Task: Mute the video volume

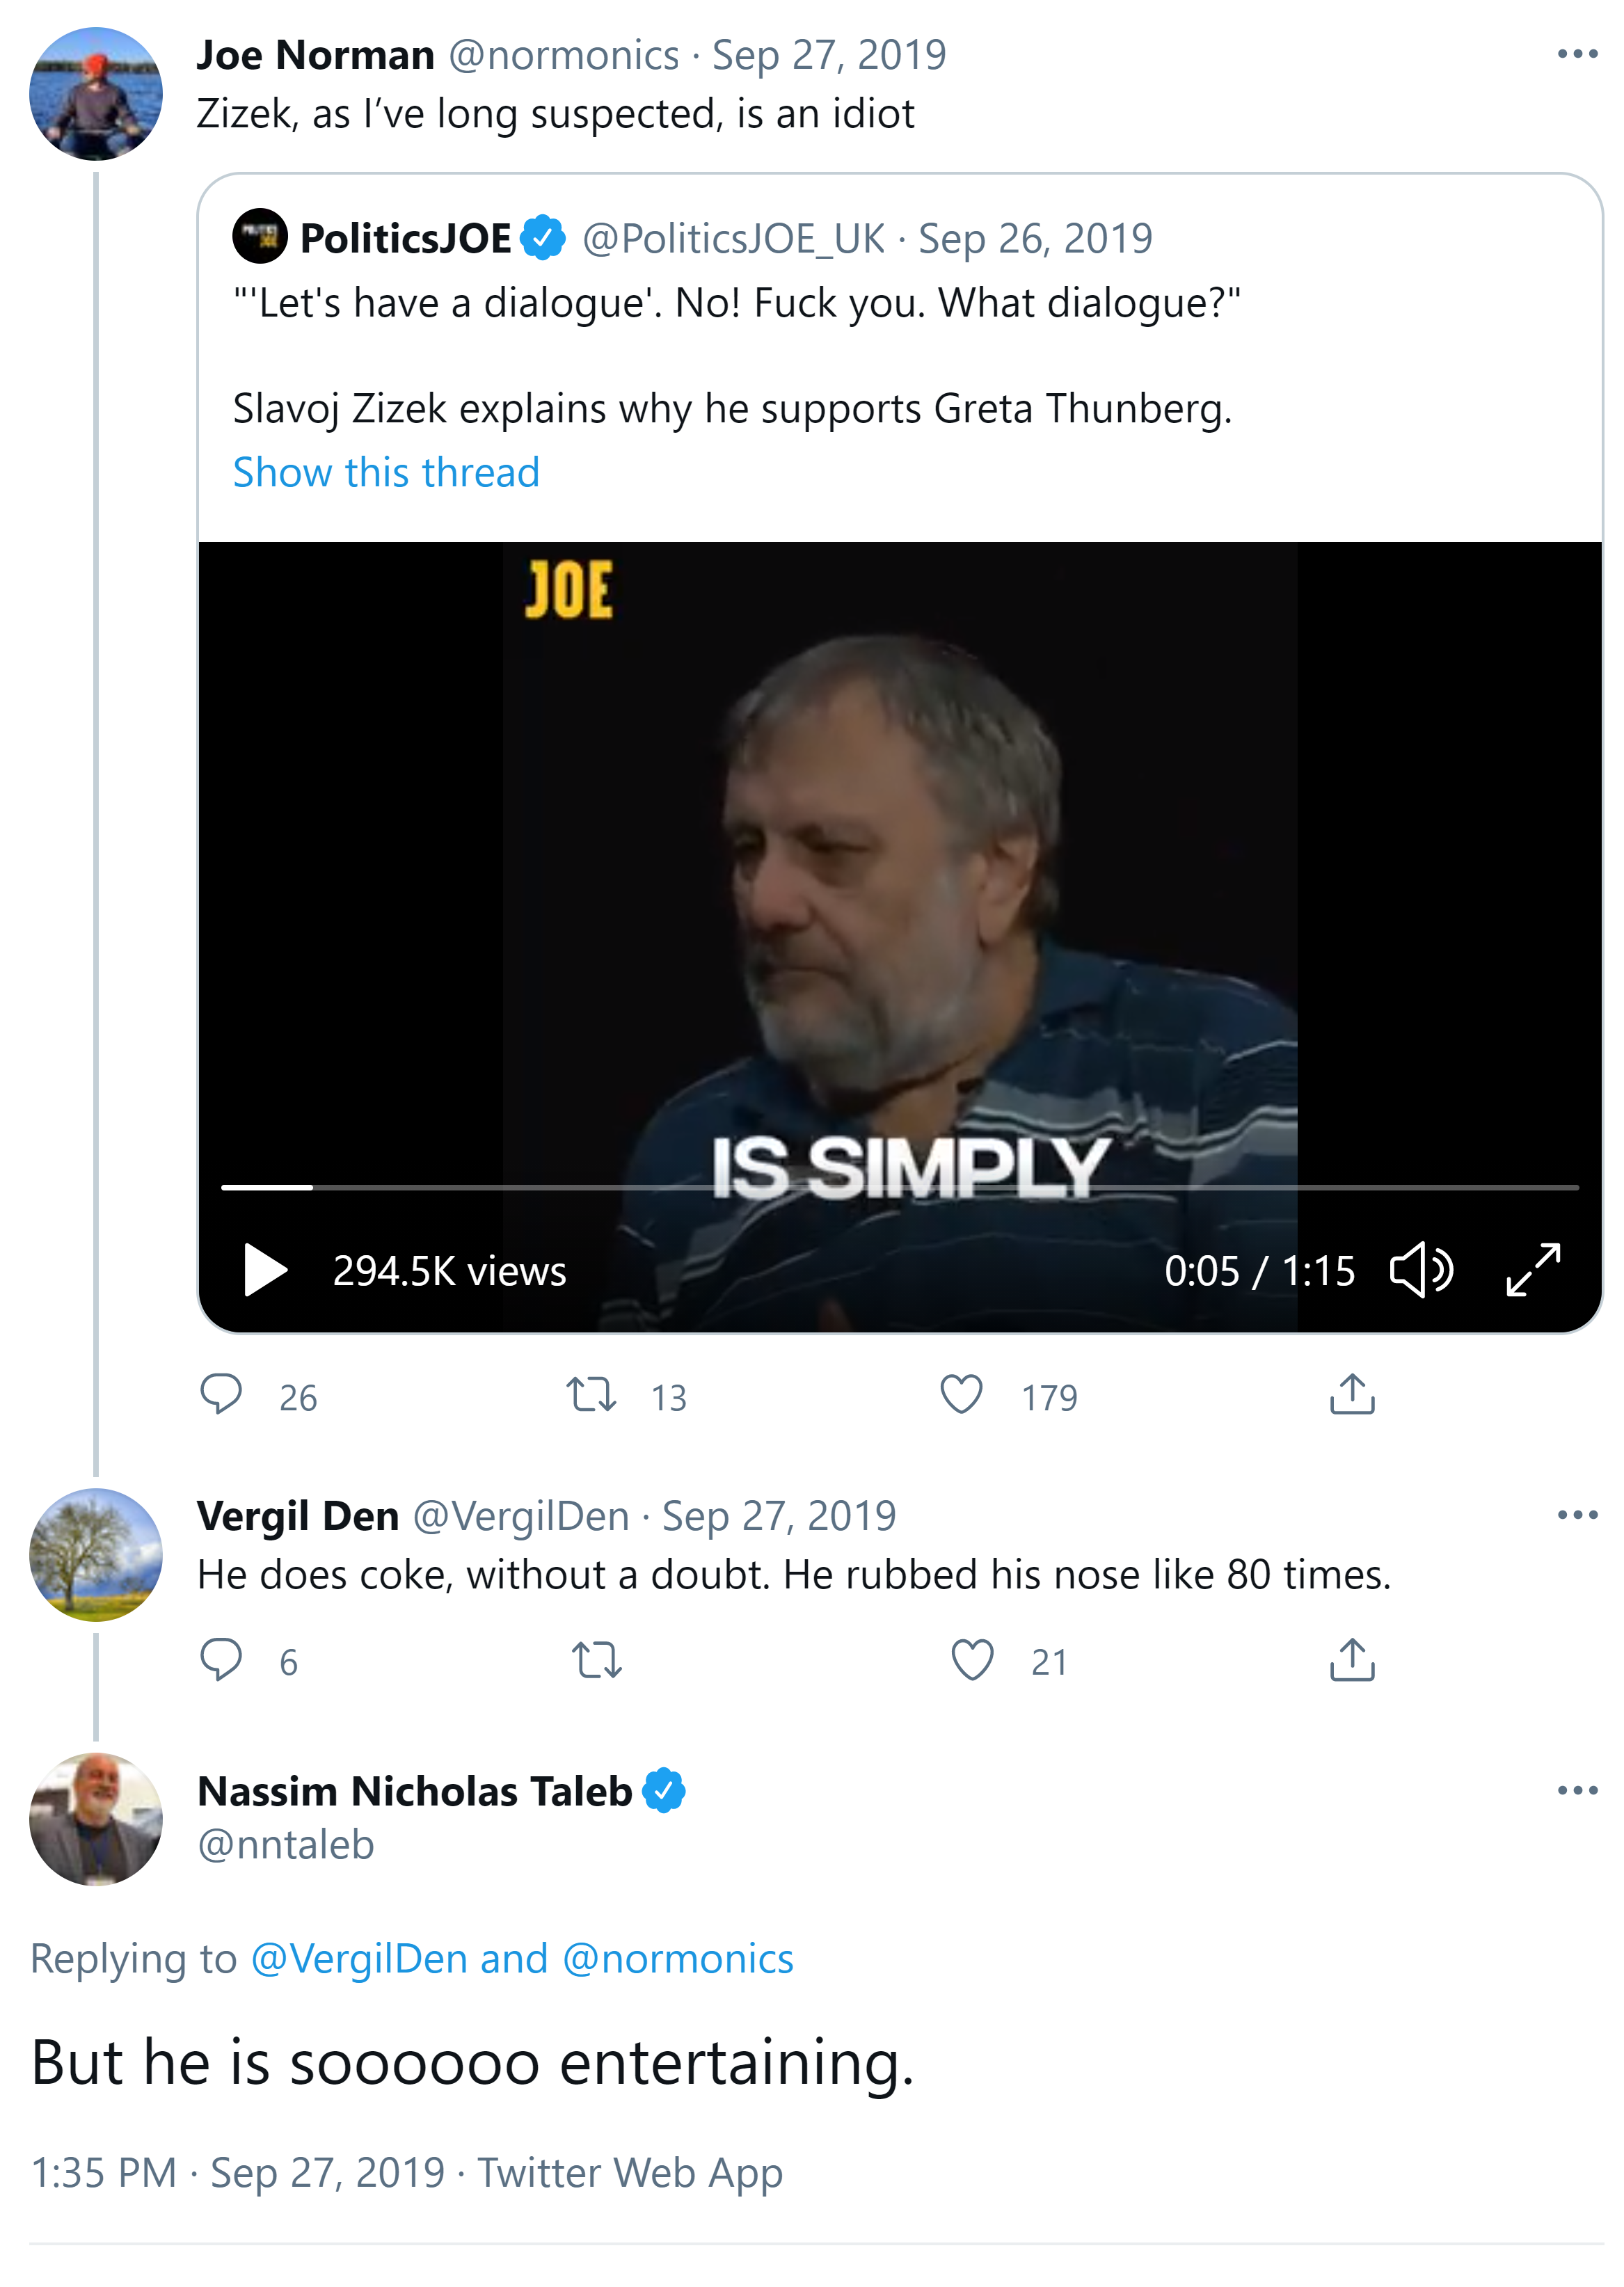Action: click(1421, 1270)
